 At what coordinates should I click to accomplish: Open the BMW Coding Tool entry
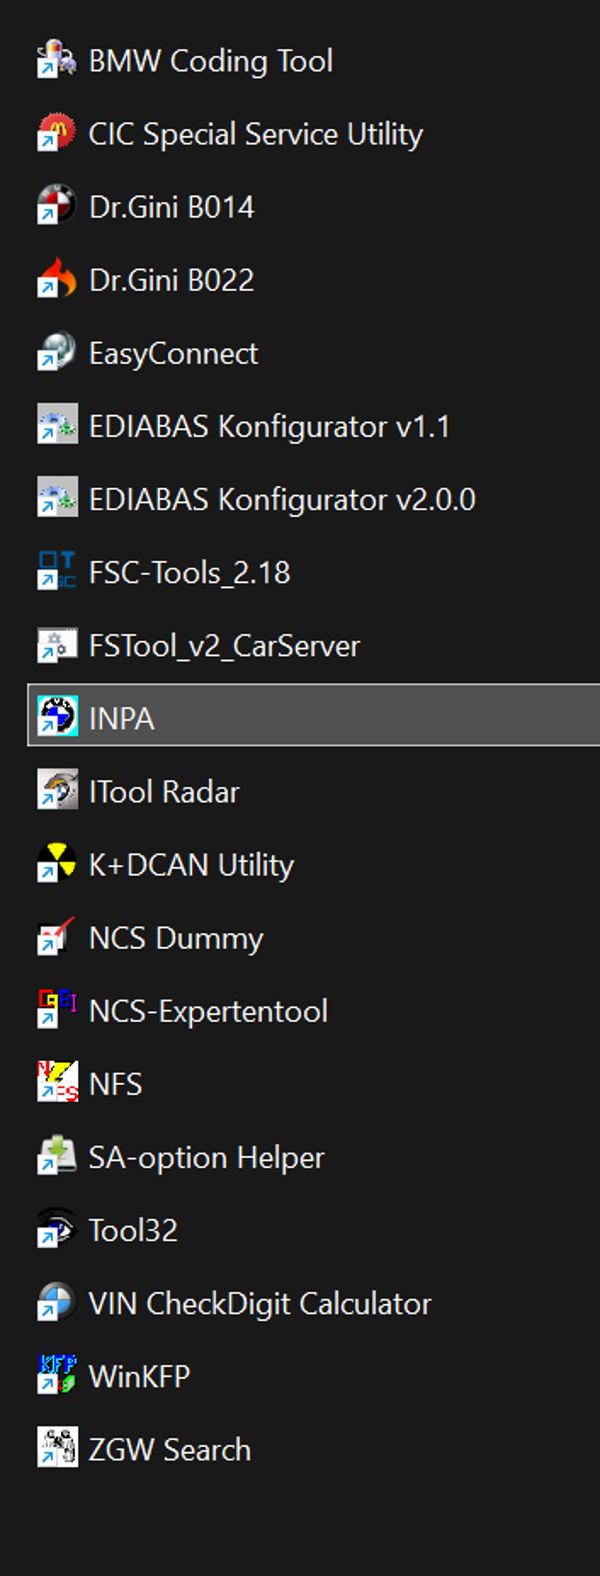211,61
